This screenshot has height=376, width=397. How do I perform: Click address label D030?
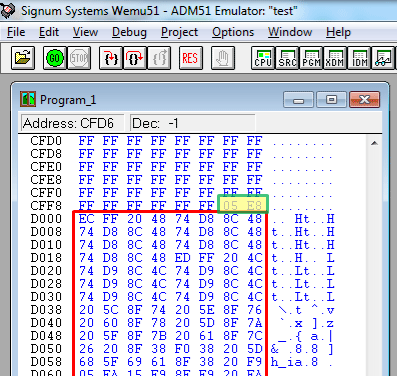pyautogui.click(x=46, y=297)
